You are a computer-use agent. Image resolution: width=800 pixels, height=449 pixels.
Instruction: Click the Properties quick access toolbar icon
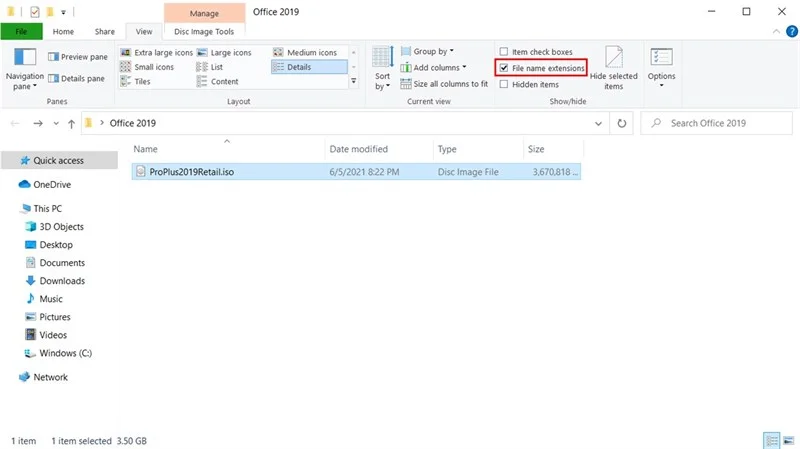coord(35,12)
